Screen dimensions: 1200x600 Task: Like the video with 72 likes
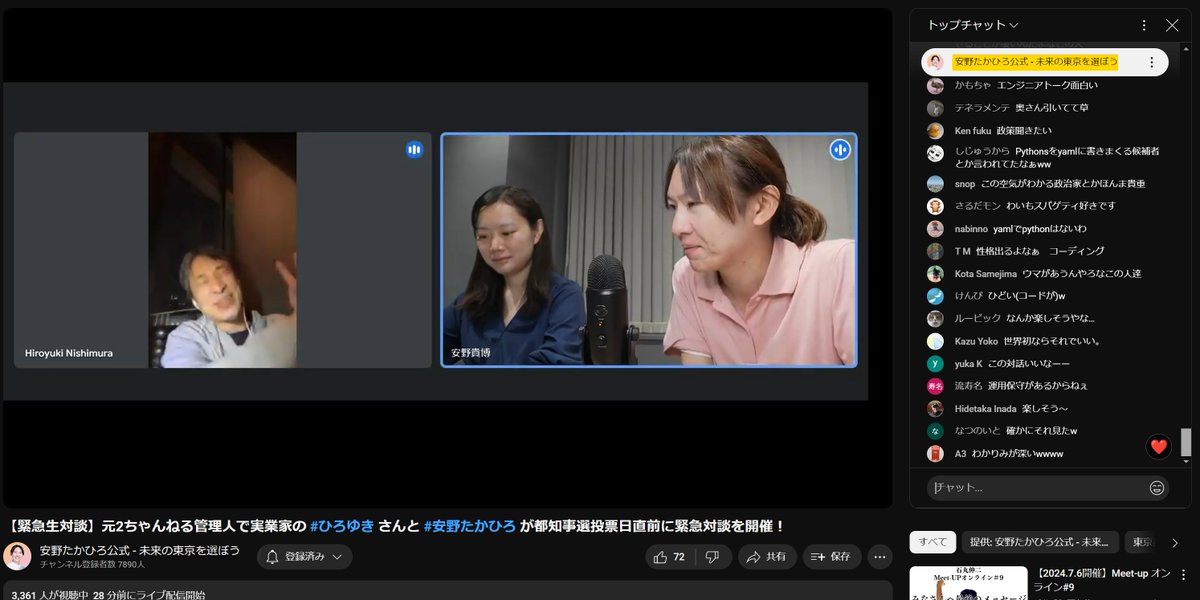point(671,557)
